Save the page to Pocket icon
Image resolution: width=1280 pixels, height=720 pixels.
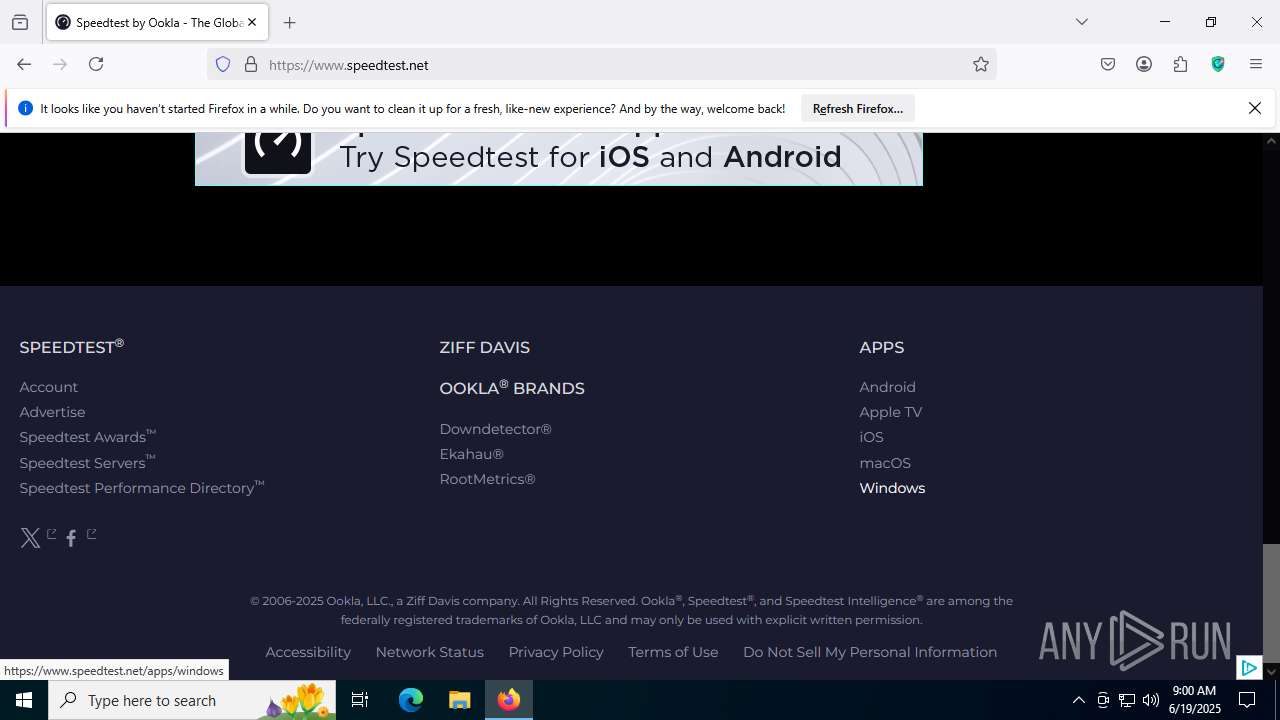[1108, 64]
